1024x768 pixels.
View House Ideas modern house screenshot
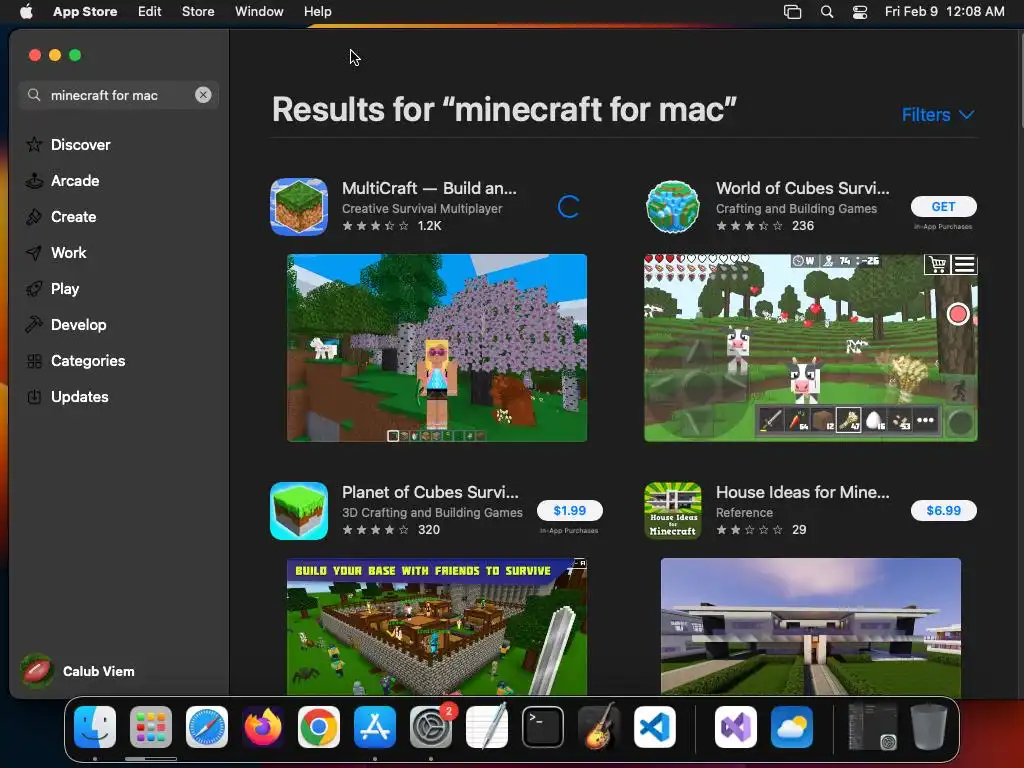point(810,626)
